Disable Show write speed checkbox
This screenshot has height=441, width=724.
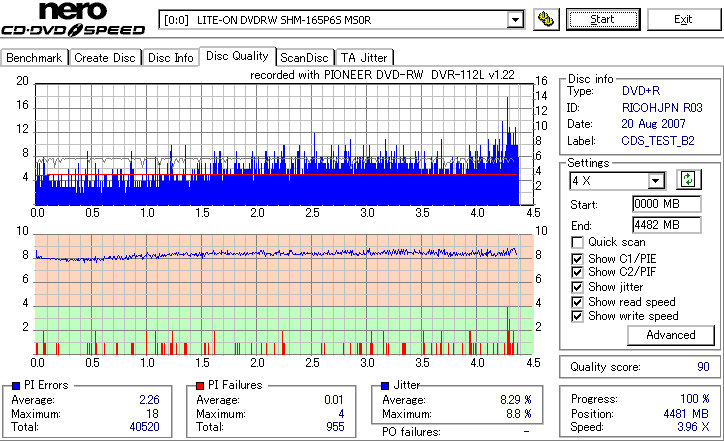[x=577, y=316]
